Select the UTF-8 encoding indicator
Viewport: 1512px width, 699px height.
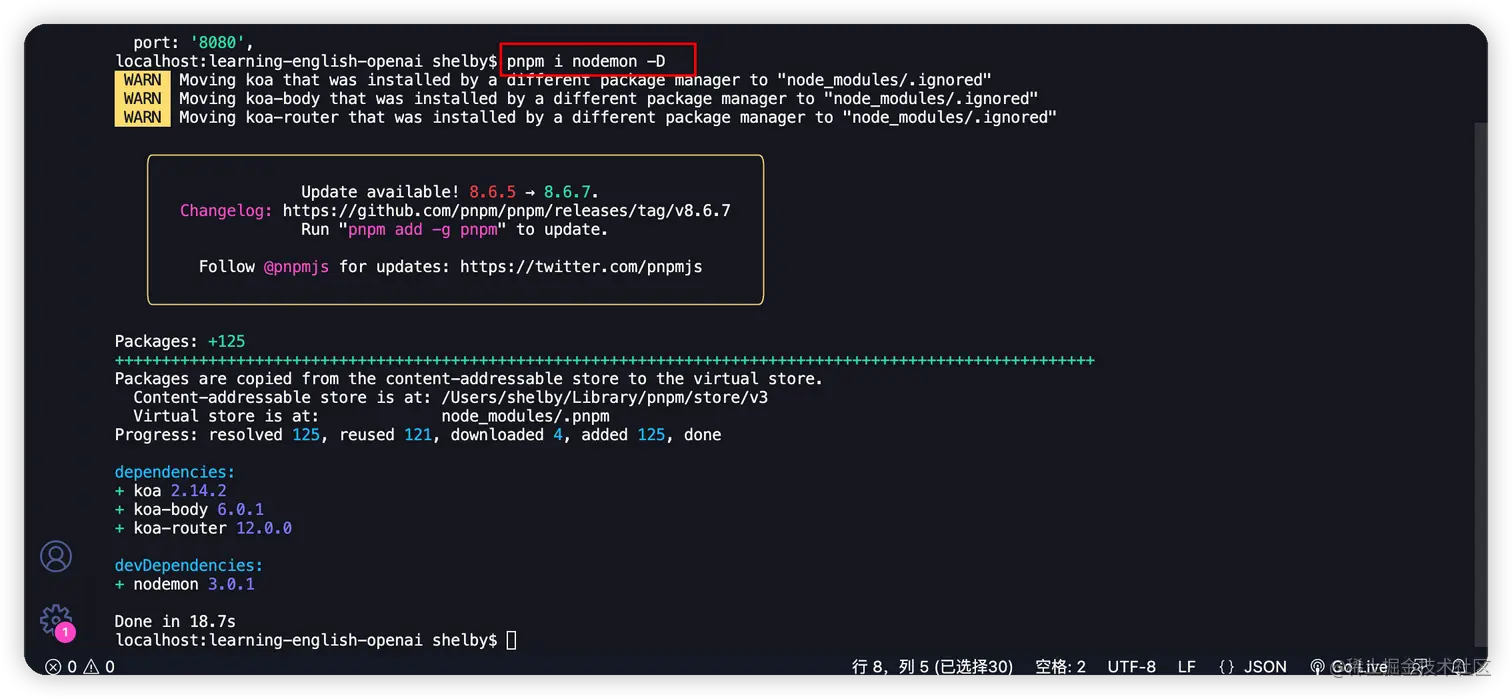tap(1131, 667)
